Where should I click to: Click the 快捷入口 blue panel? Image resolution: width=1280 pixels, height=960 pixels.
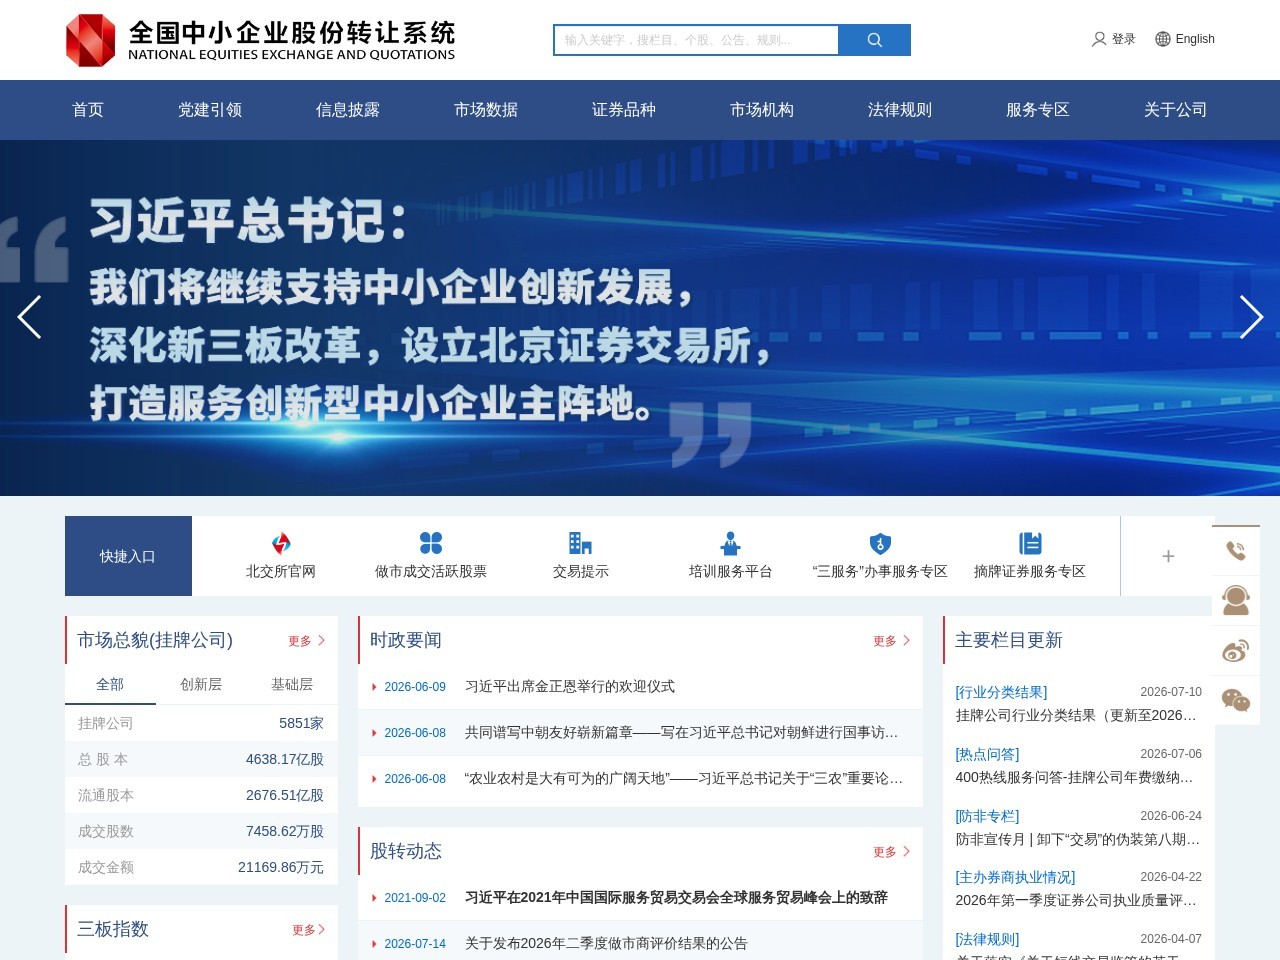click(x=128, y=556)
